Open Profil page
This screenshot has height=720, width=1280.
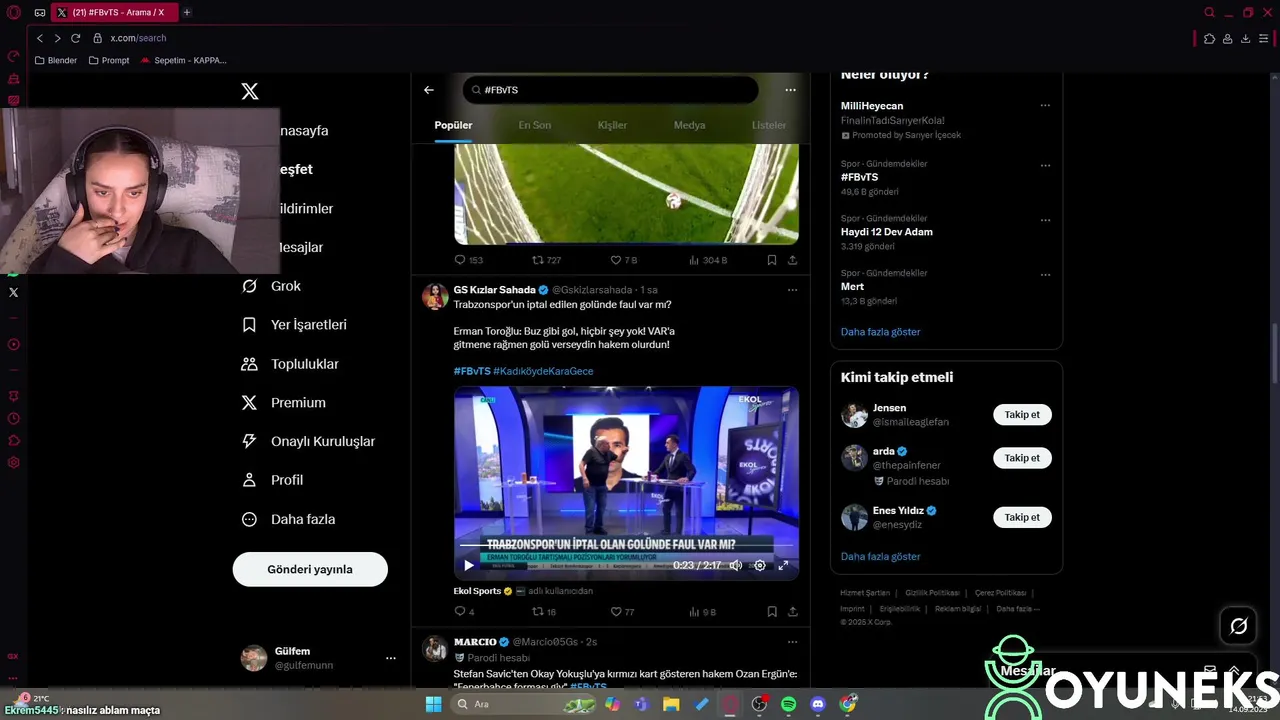[273, 480]
